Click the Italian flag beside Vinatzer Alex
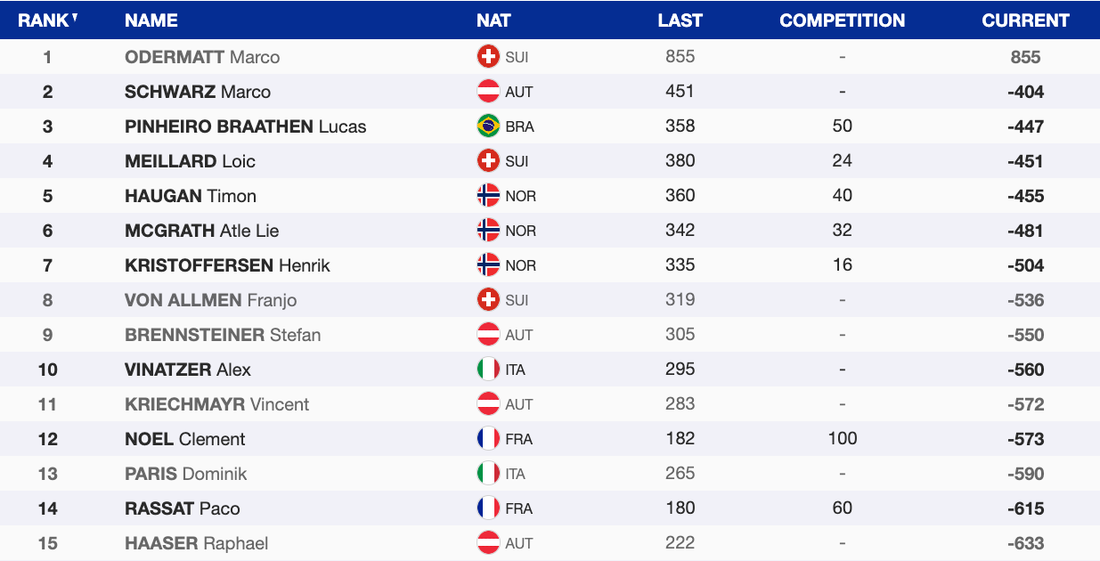The image size is (1100, 561). [488, 370]
